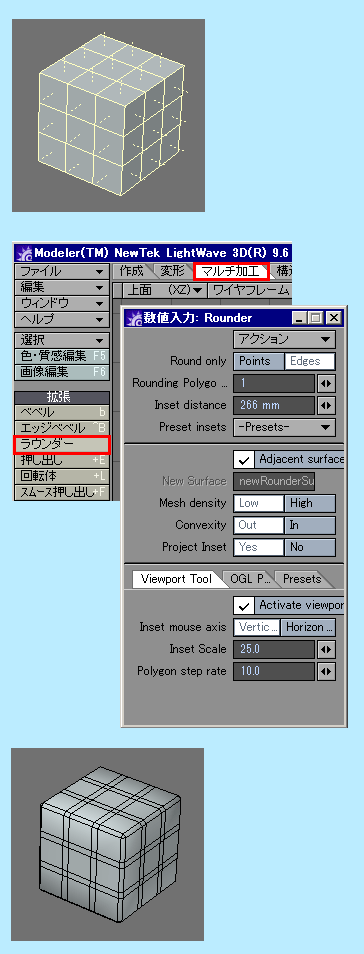The width and height of the screenshot is (364, 954).
Task: Click the Polygon step rate stepper arrows
Action: [327, 671]
